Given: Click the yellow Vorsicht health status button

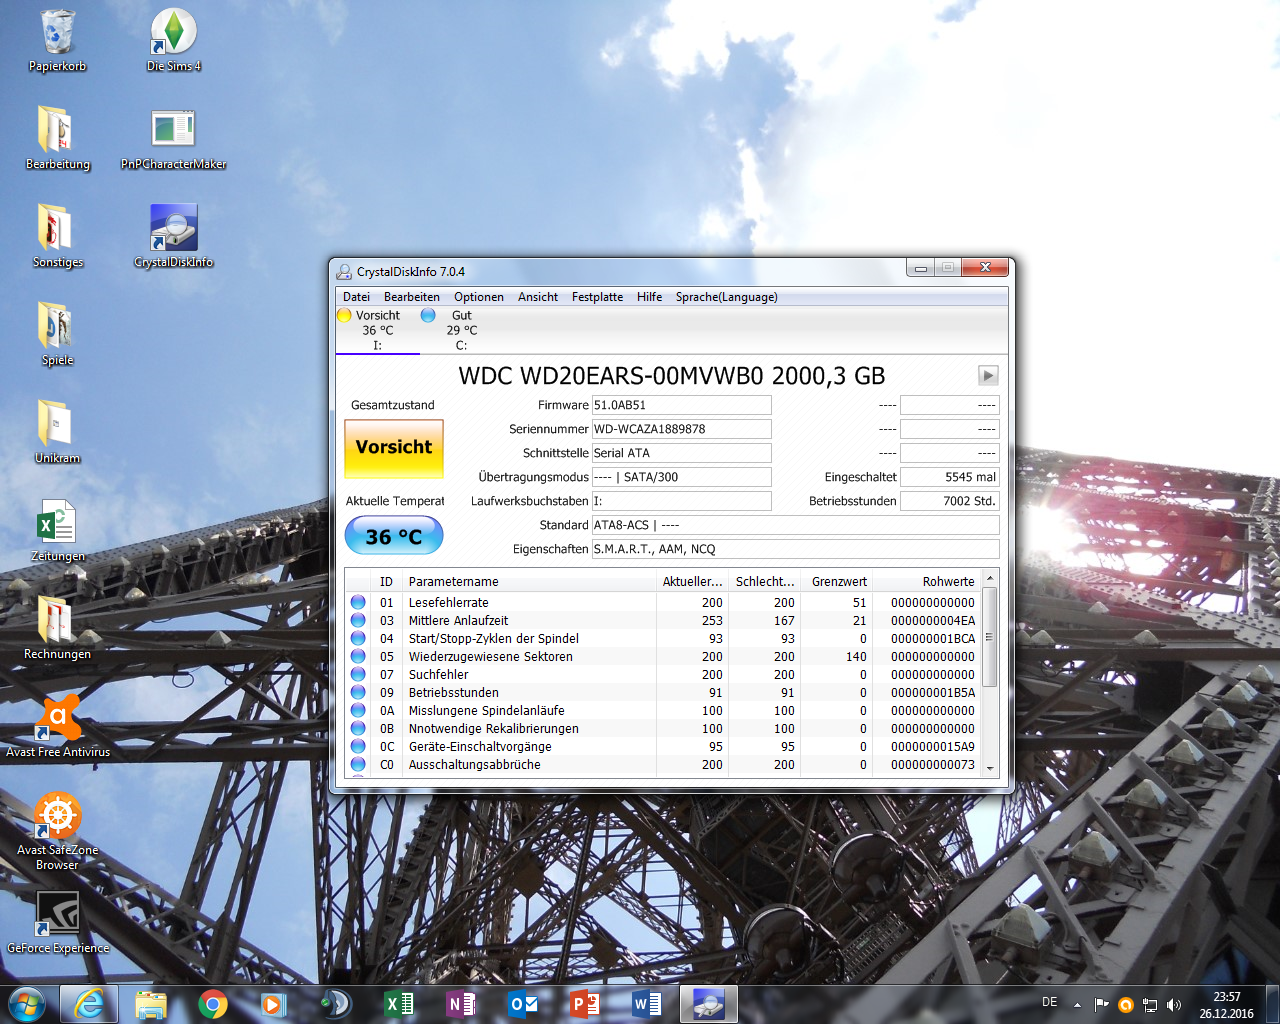Looking at the screenshot, I should 394,449.
